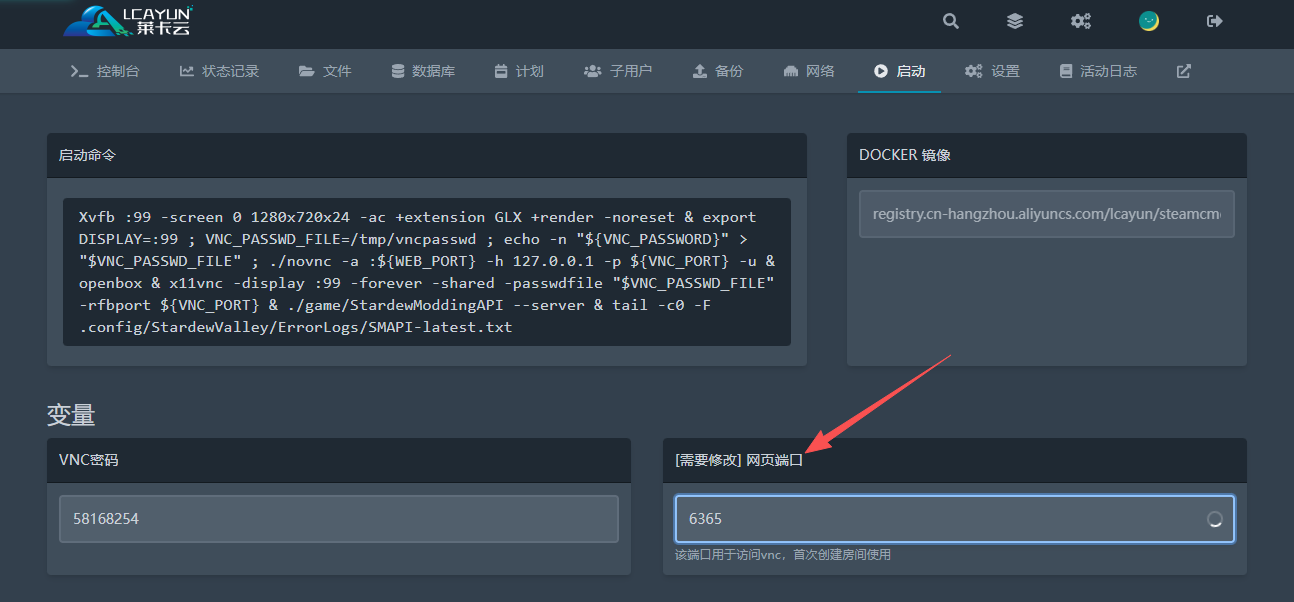The height and width of the screenshot is (602, 1294).
Task: Click the user avatar icon
Action: [x=1149, y=21]
